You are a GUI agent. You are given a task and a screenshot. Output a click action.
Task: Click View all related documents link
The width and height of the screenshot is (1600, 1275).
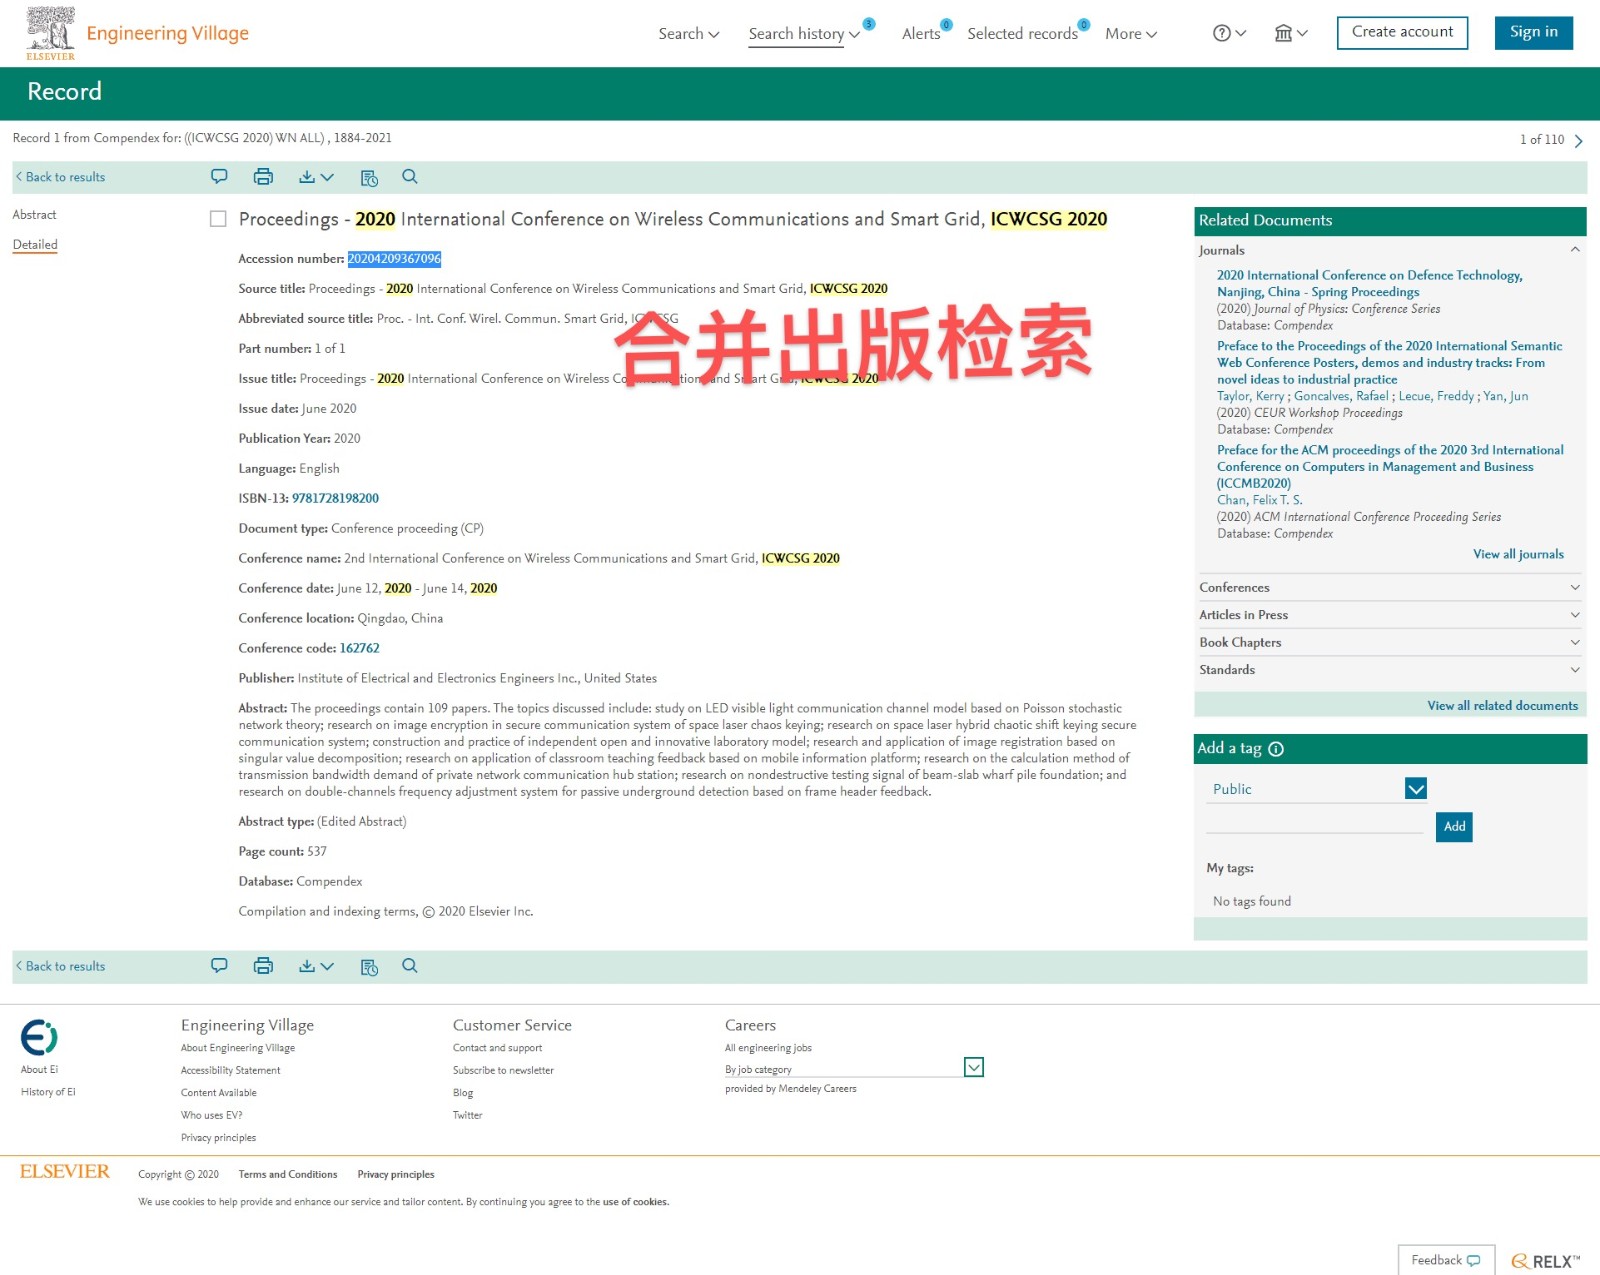coord(1502,706)
